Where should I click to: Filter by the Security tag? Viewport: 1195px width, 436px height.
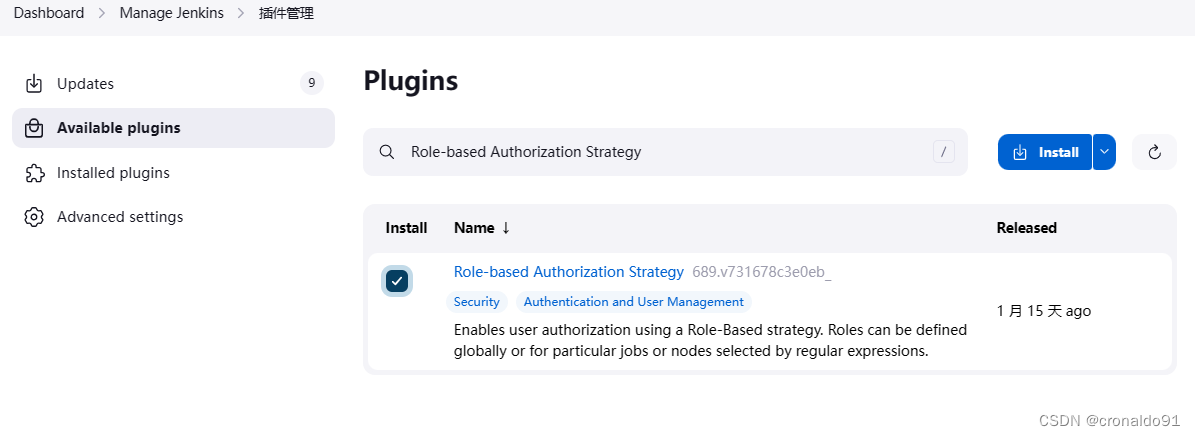coord(476,302)
